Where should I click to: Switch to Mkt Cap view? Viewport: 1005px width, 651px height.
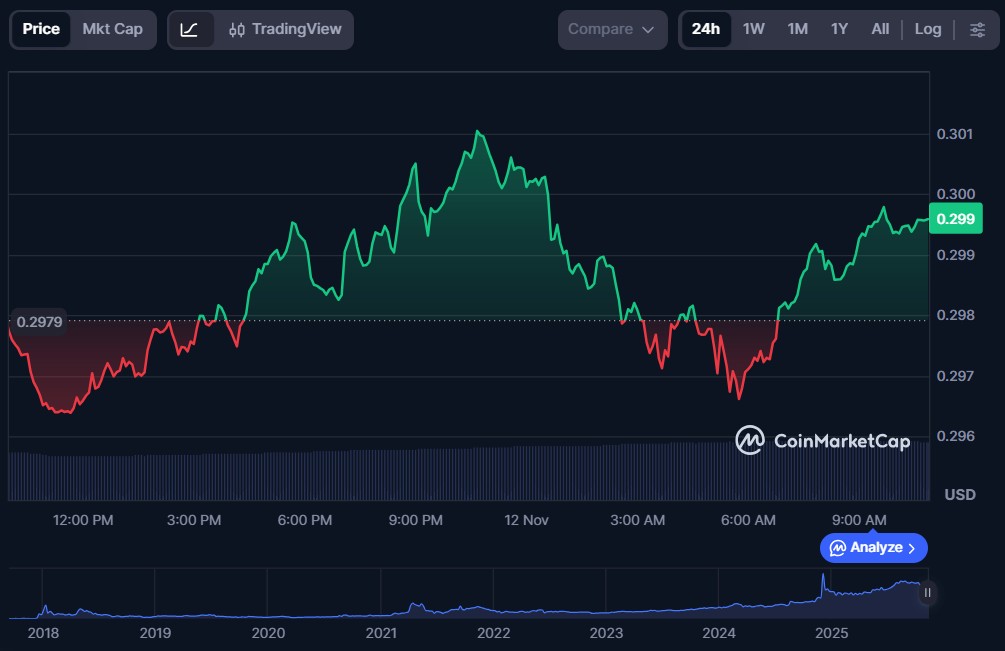click(112, 30)
